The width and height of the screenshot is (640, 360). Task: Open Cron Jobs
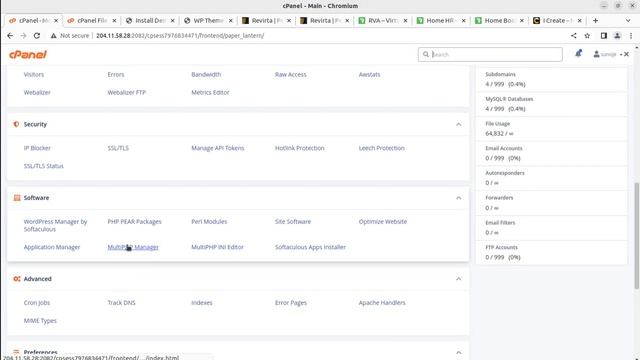click(37, 303)
